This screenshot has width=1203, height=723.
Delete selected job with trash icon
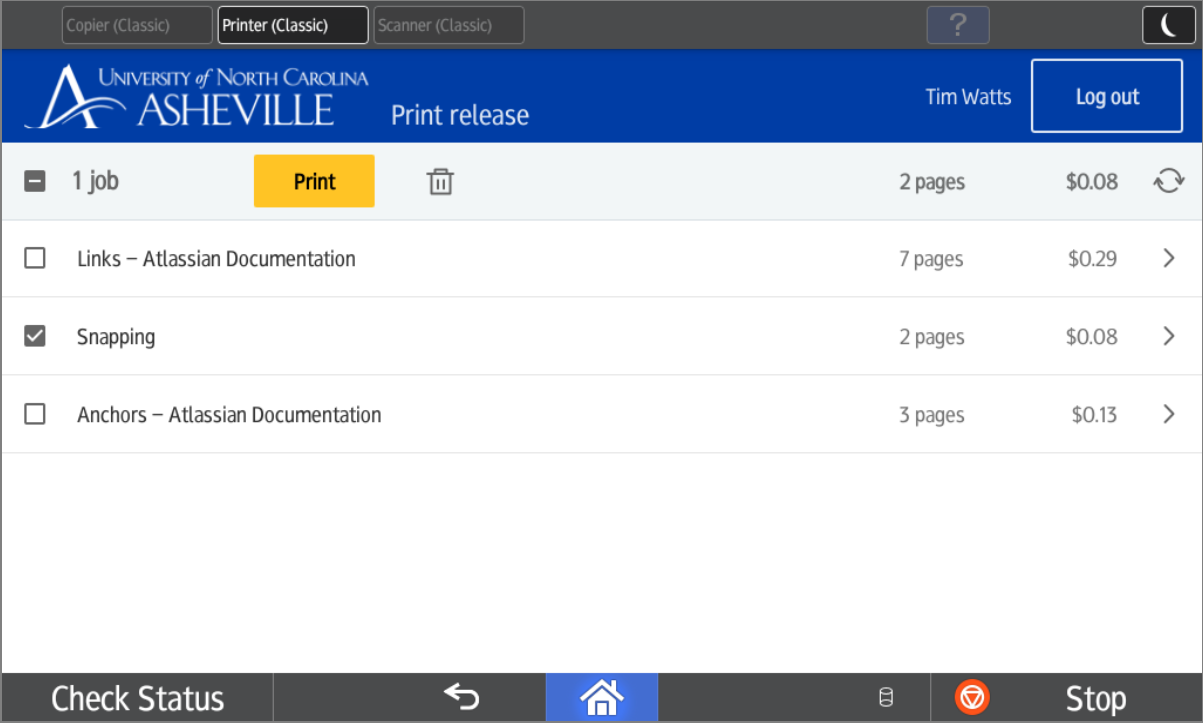tap(440, 182)
